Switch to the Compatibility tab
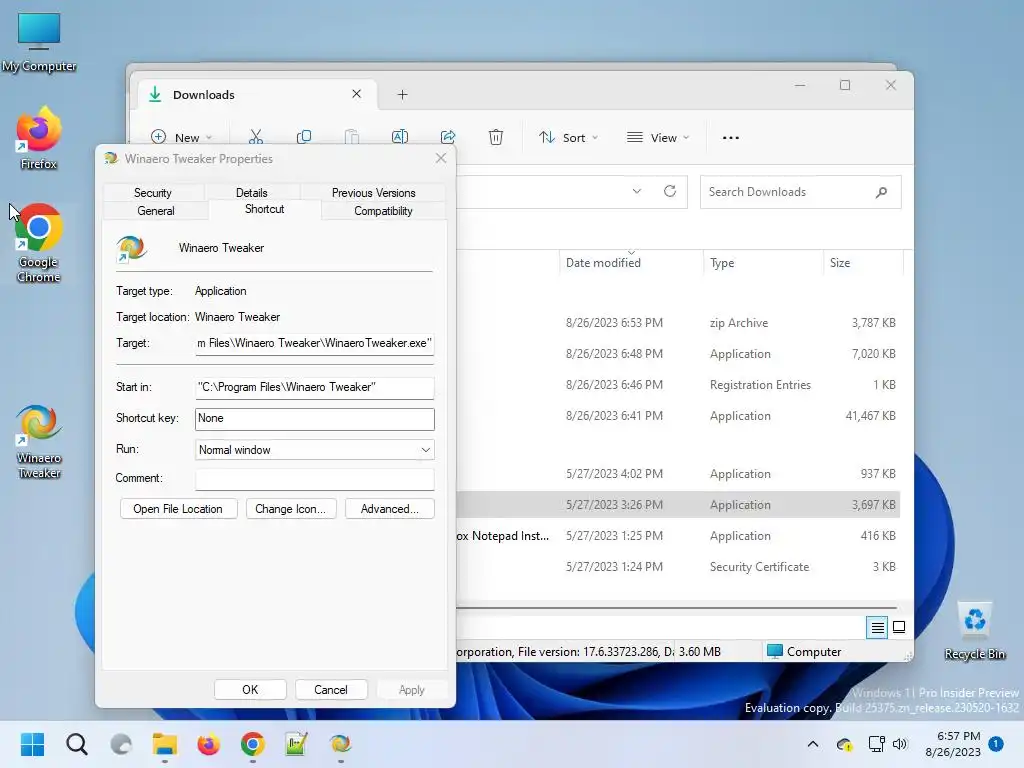 pyautogui.click(x=383, y=211)
